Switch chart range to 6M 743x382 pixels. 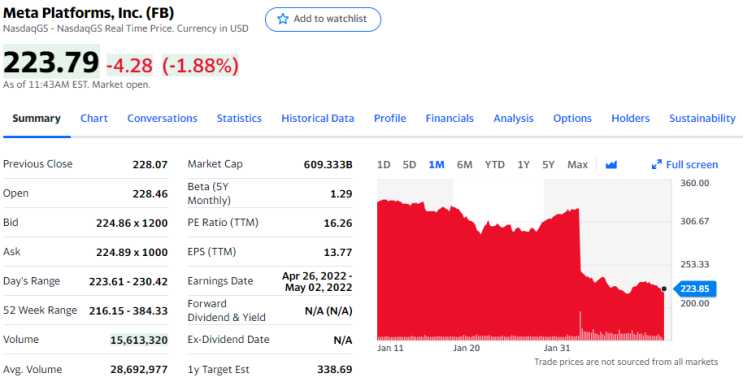(x=464, y=164)
